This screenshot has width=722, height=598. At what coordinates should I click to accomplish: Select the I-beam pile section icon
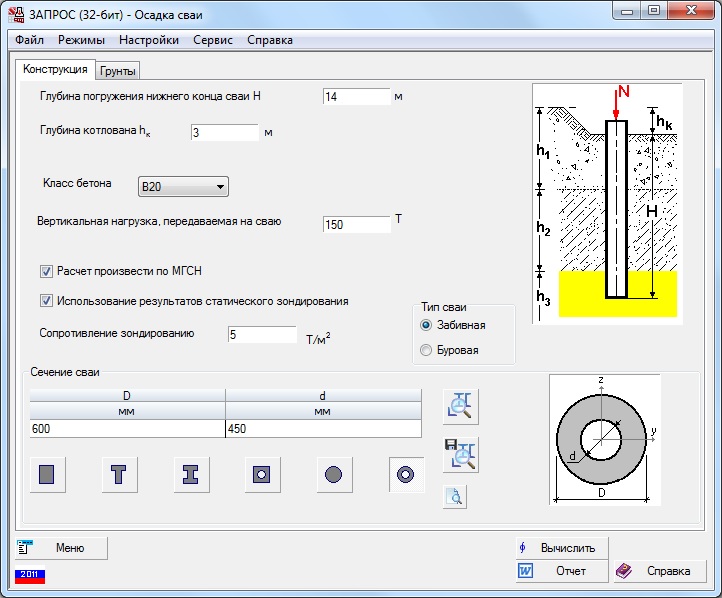coord(191,474)
